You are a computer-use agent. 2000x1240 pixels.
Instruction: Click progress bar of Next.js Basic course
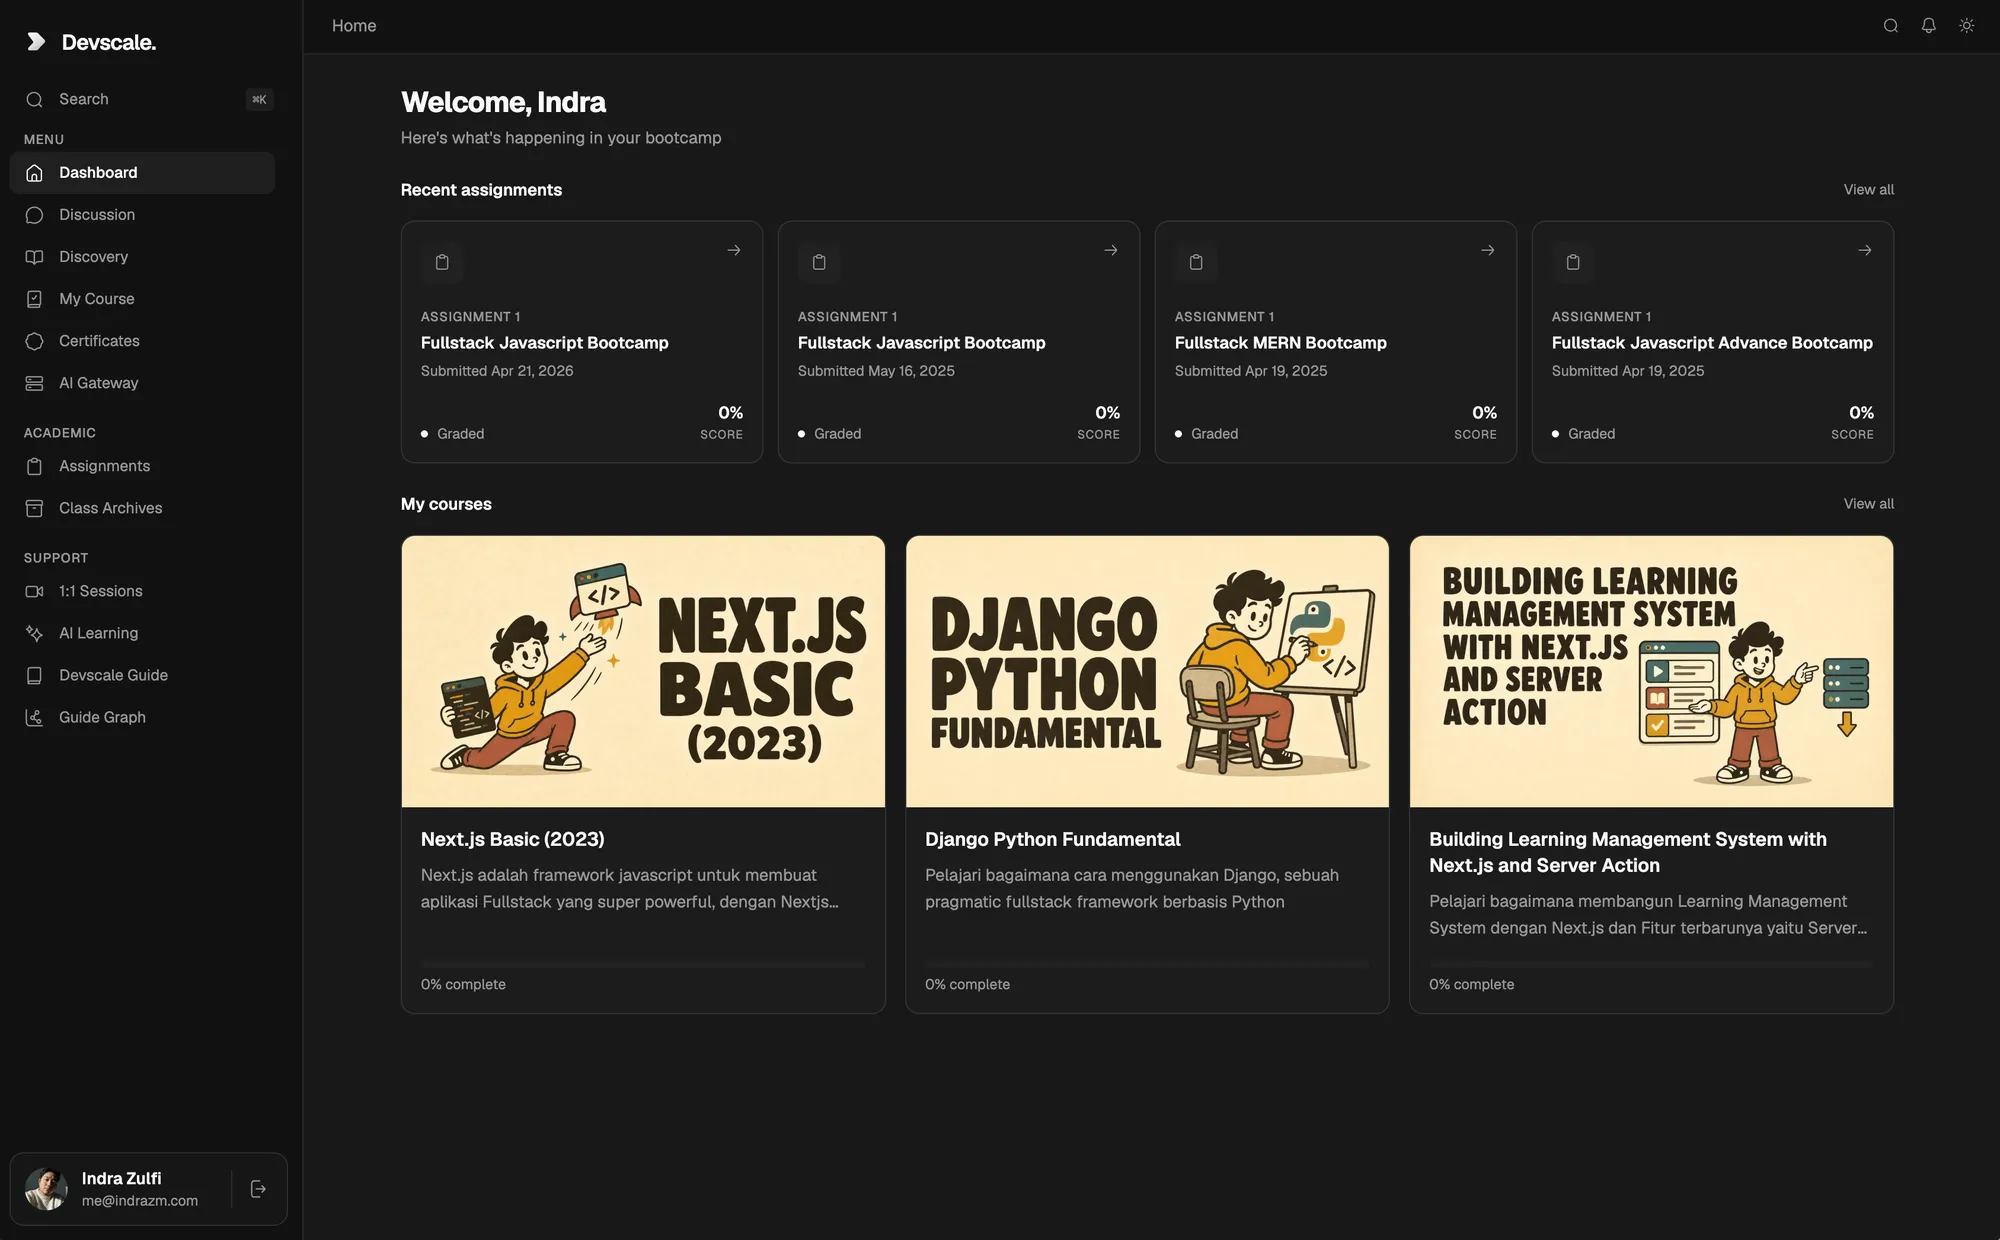pyautogui.click(x=643, y=965)
